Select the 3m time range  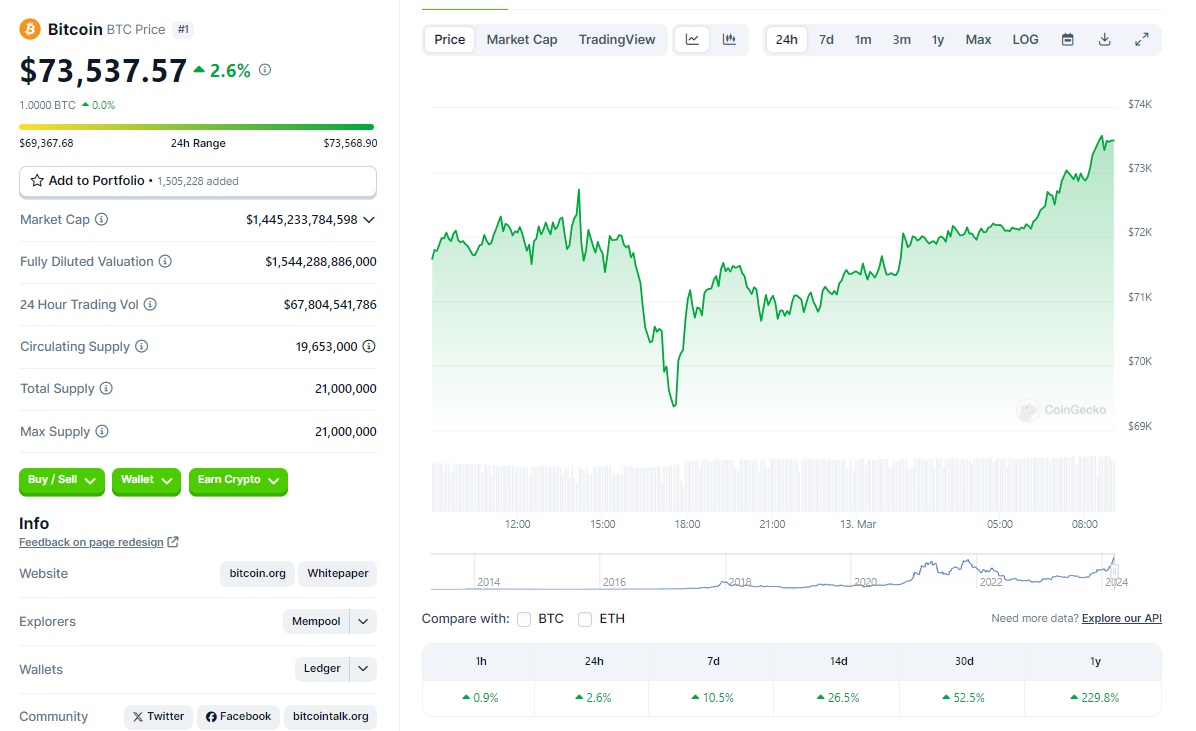[902, 40]
